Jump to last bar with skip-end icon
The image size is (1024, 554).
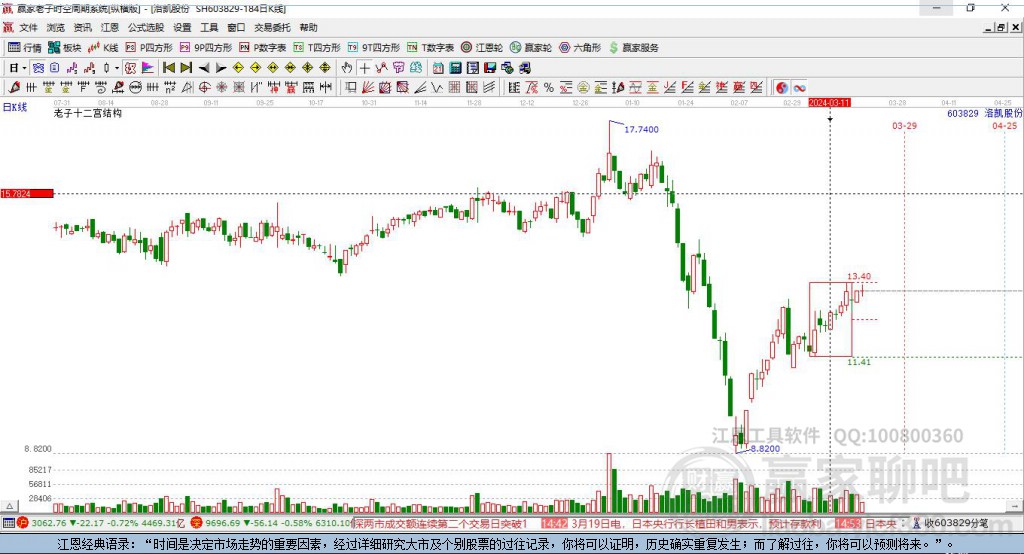point(186,68)
